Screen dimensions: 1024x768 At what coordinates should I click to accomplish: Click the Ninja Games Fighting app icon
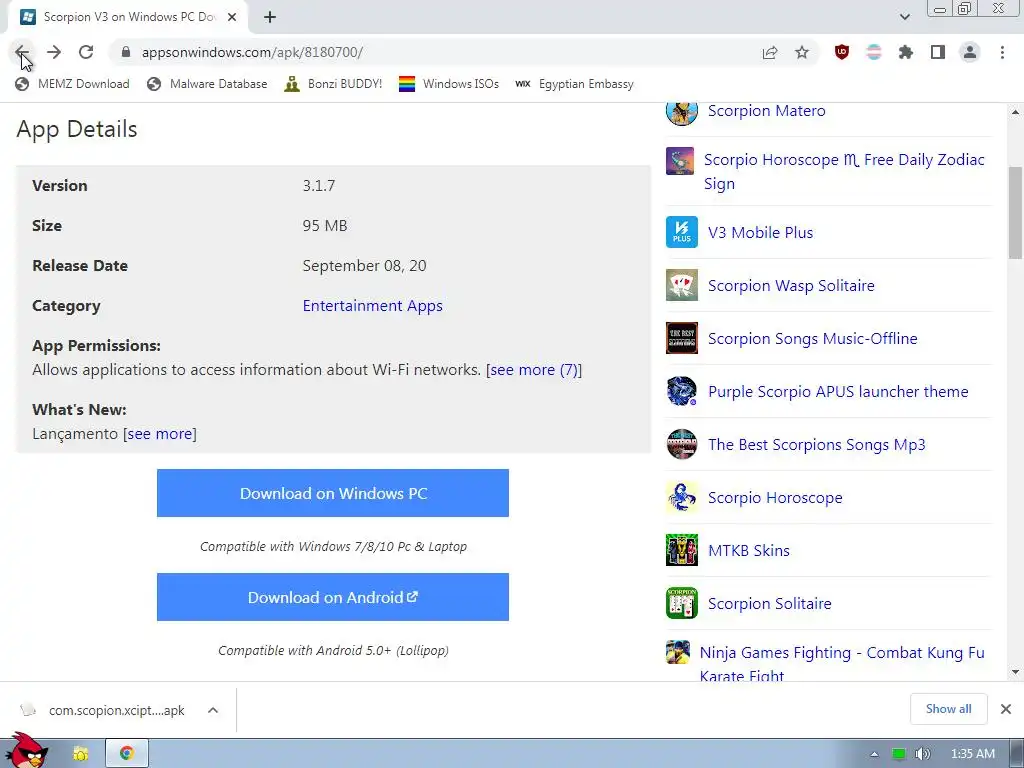click(678, 652)
